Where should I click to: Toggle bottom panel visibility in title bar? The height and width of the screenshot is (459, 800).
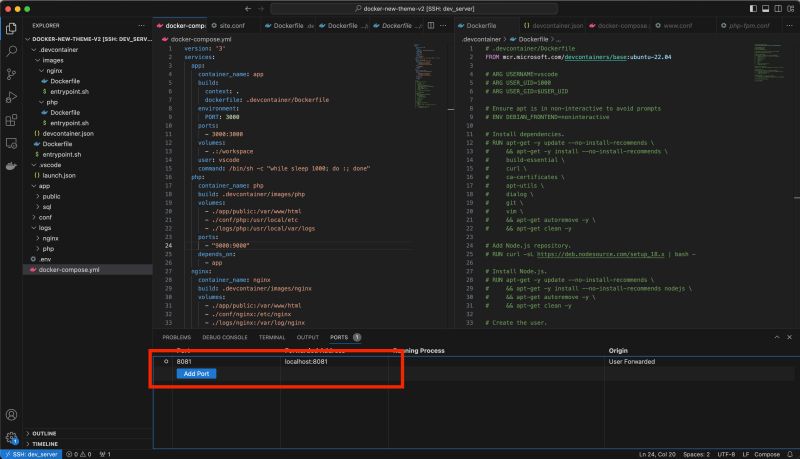pos(765,9)
